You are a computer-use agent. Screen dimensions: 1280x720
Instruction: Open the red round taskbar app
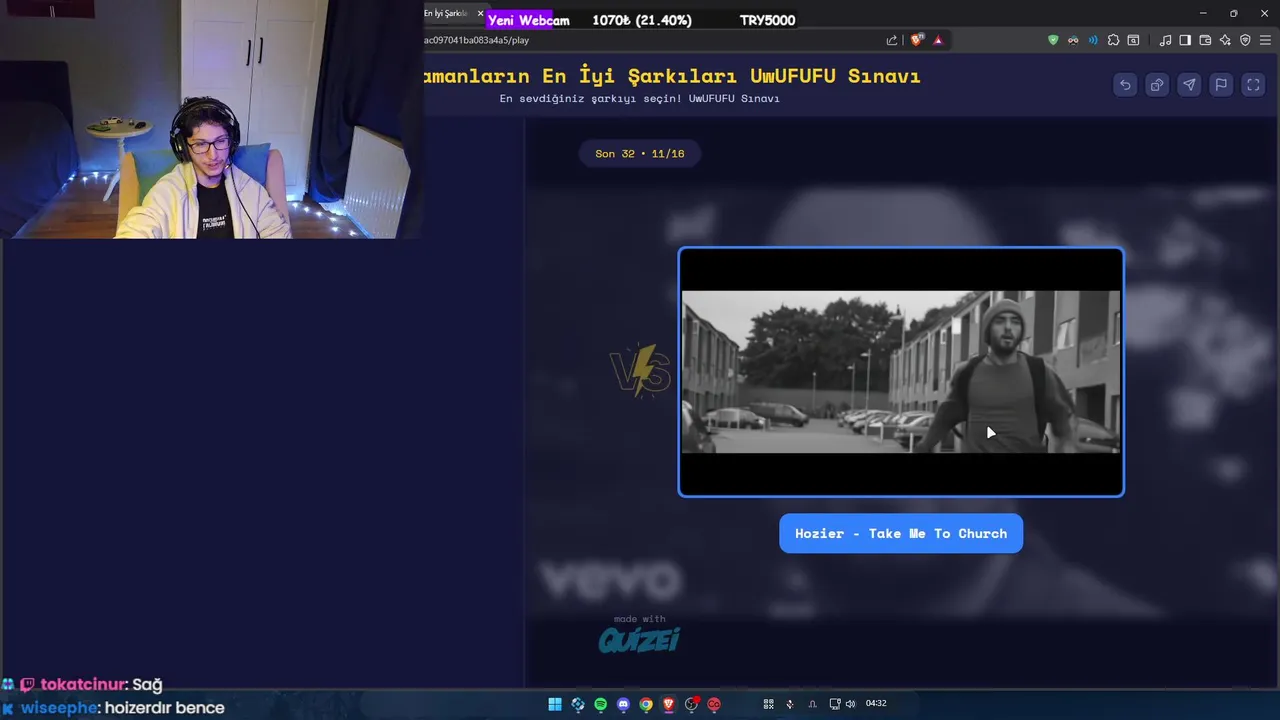(714, 704)
